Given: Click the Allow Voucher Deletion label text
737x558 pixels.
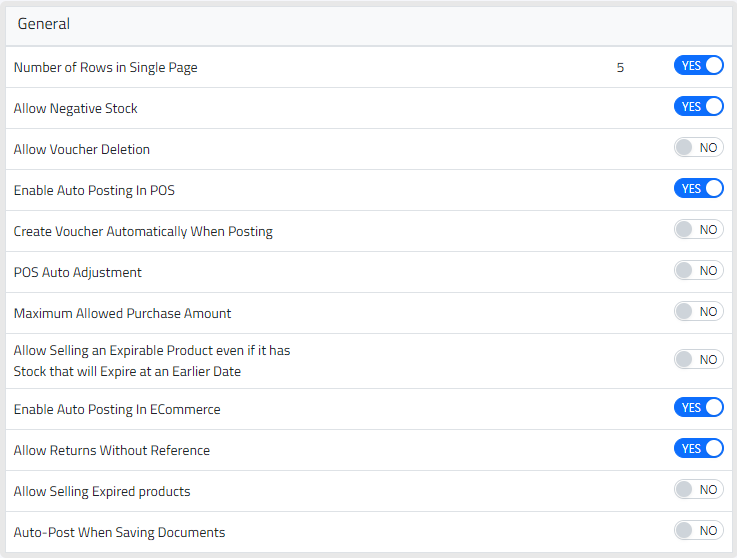Looking at the screenshot, I should [82, 150].
